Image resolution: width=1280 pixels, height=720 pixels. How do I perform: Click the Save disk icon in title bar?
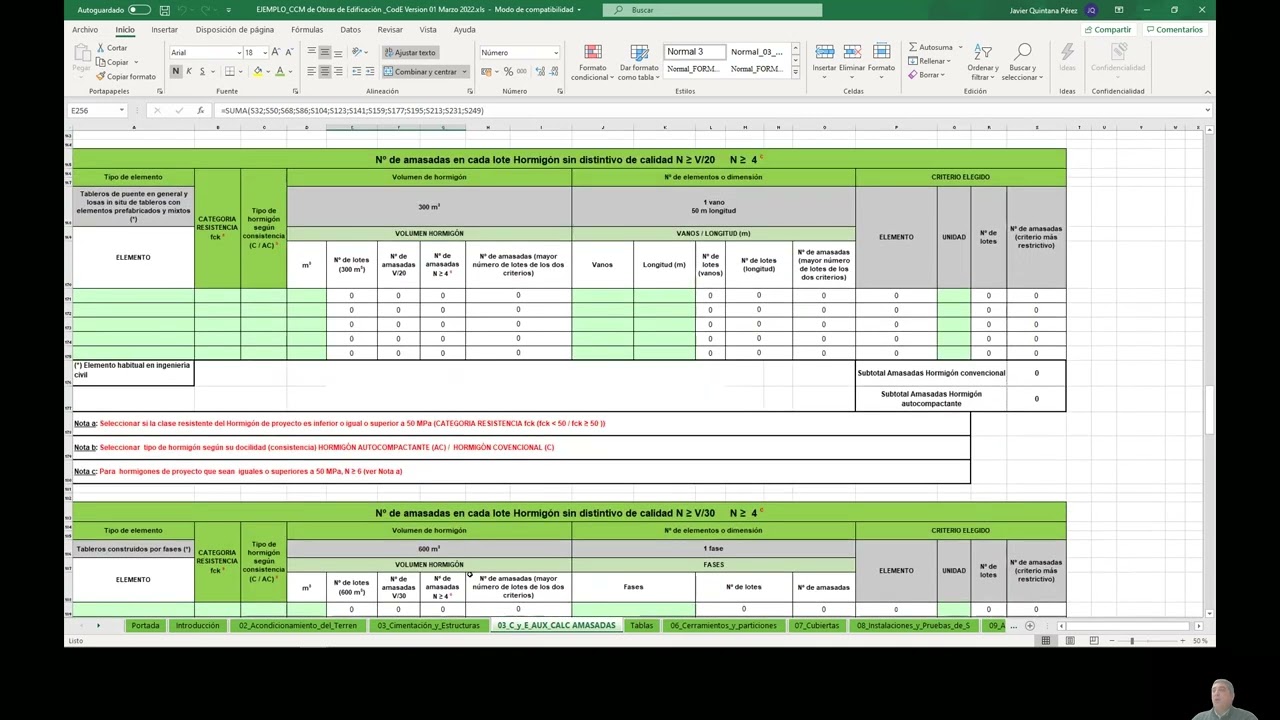(x=164, y=10)
